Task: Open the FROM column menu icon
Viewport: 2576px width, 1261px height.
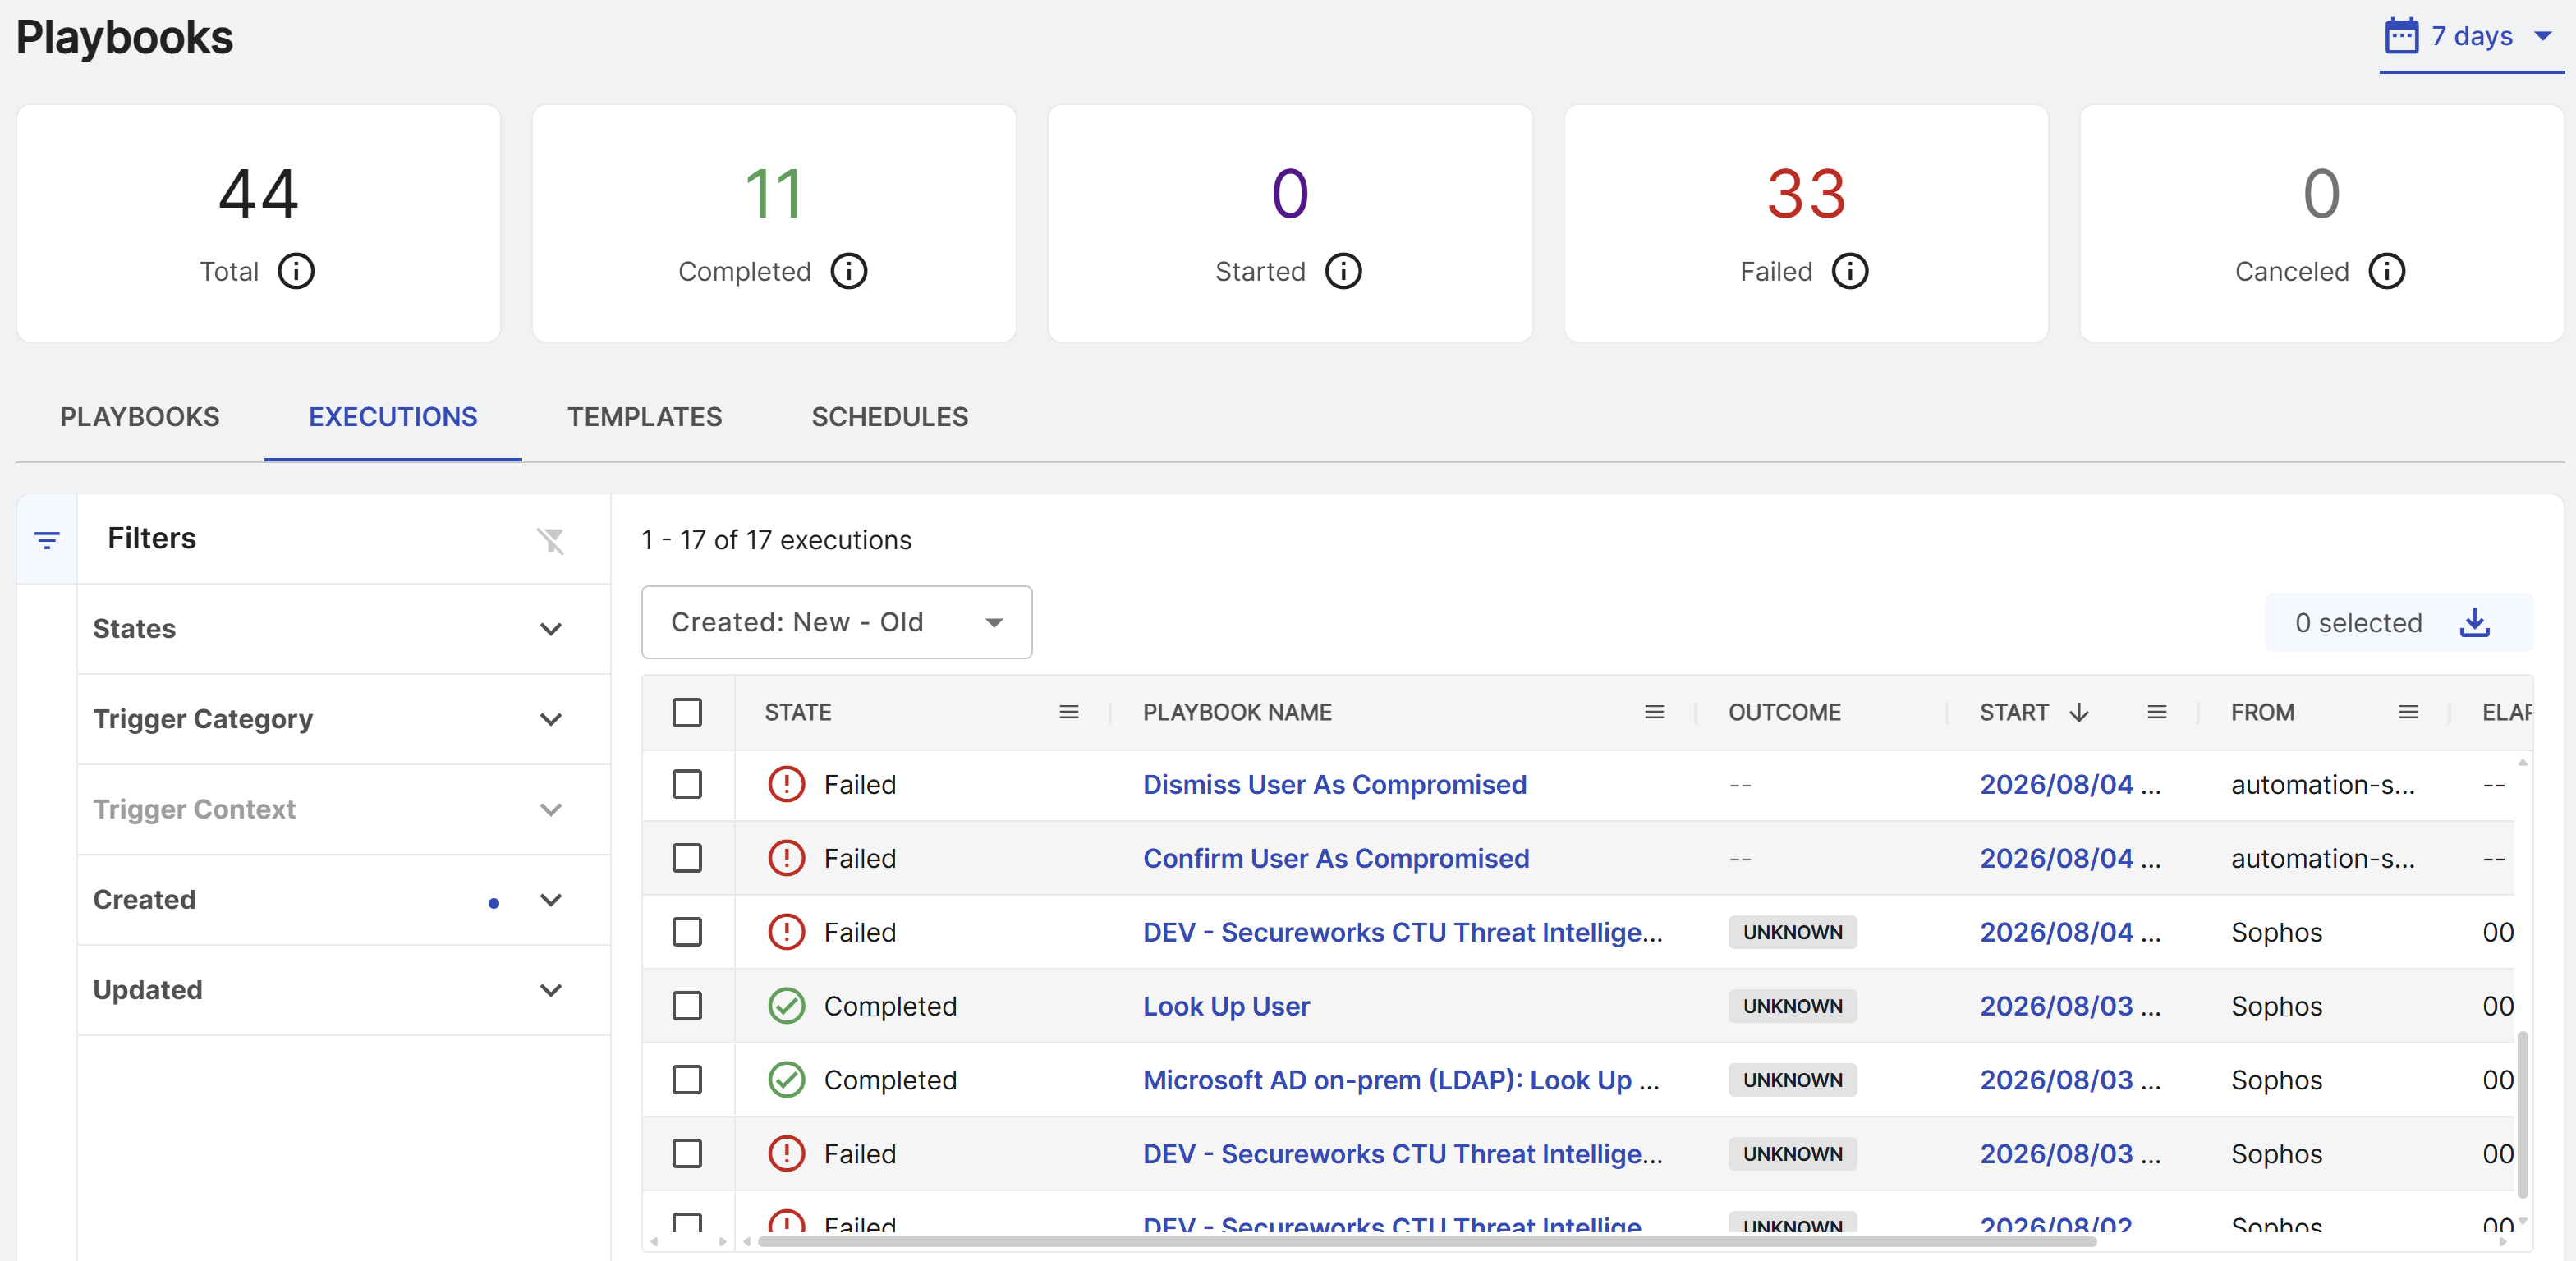Action: click(2408, 712)
